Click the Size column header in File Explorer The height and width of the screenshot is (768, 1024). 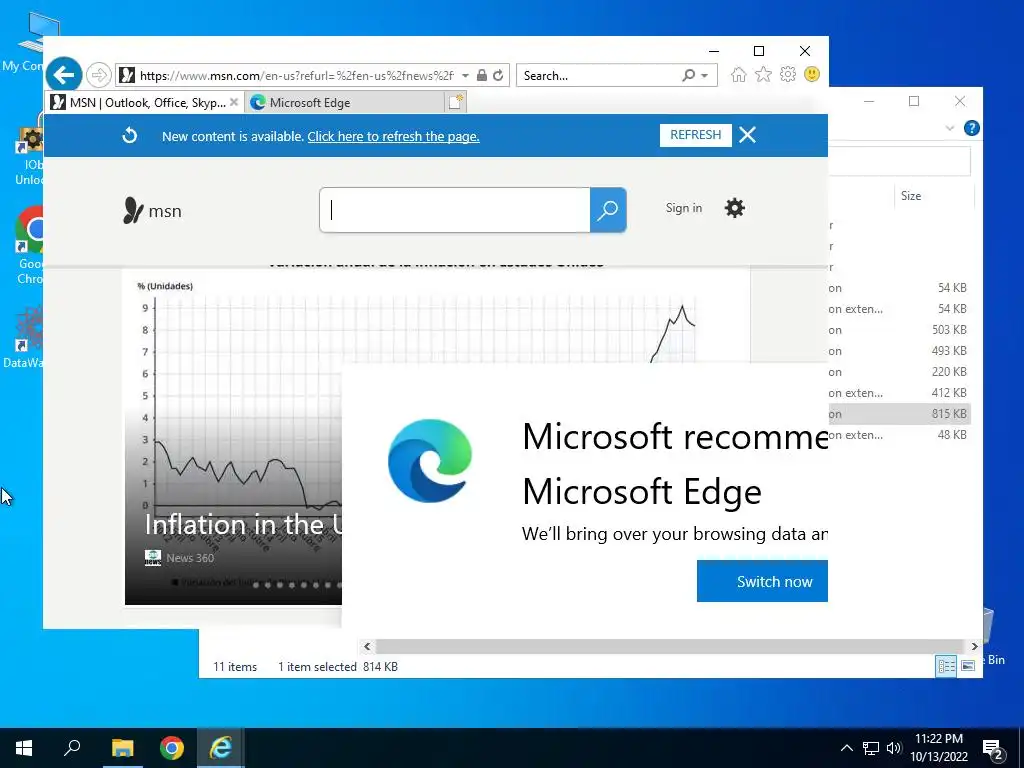(933, 196)
